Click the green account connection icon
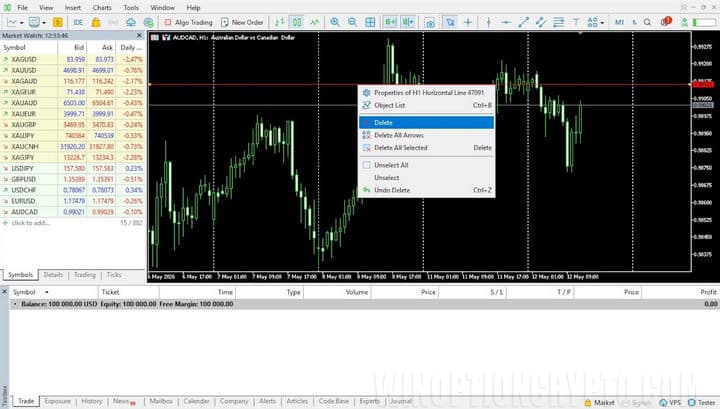 coord(685,22)
